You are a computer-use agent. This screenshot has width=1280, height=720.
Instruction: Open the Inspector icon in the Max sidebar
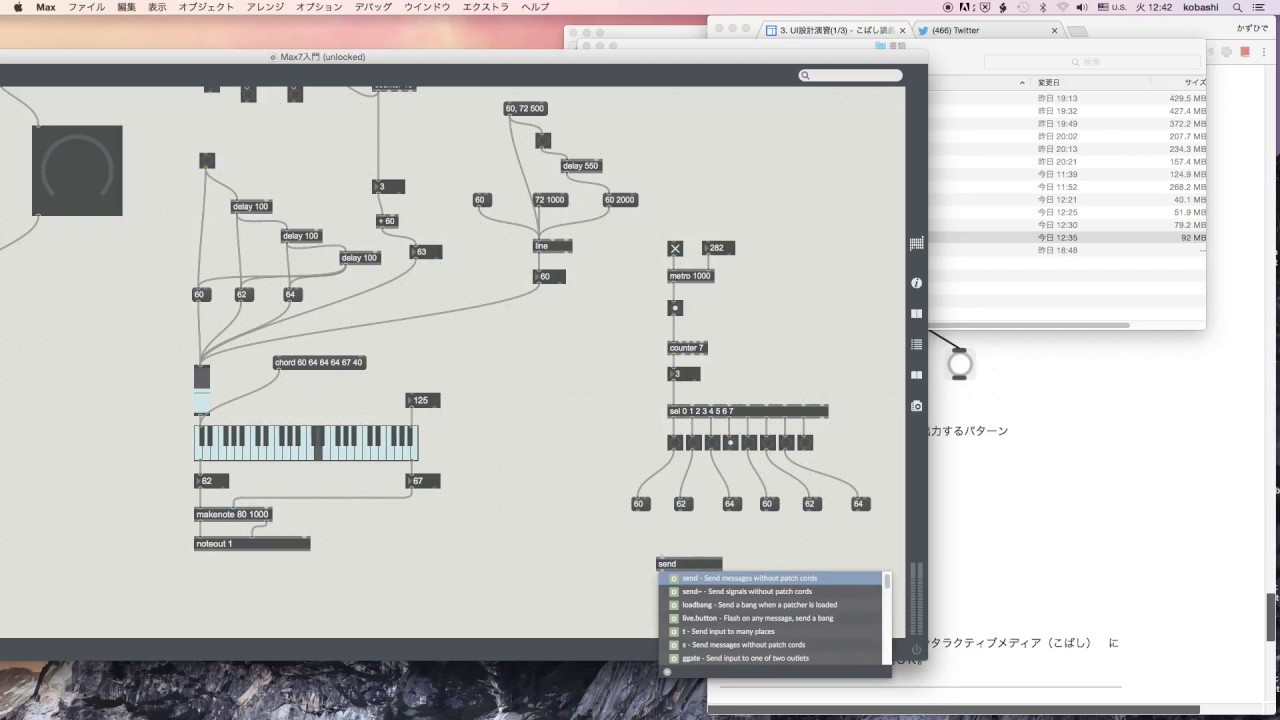pos(916,283)
